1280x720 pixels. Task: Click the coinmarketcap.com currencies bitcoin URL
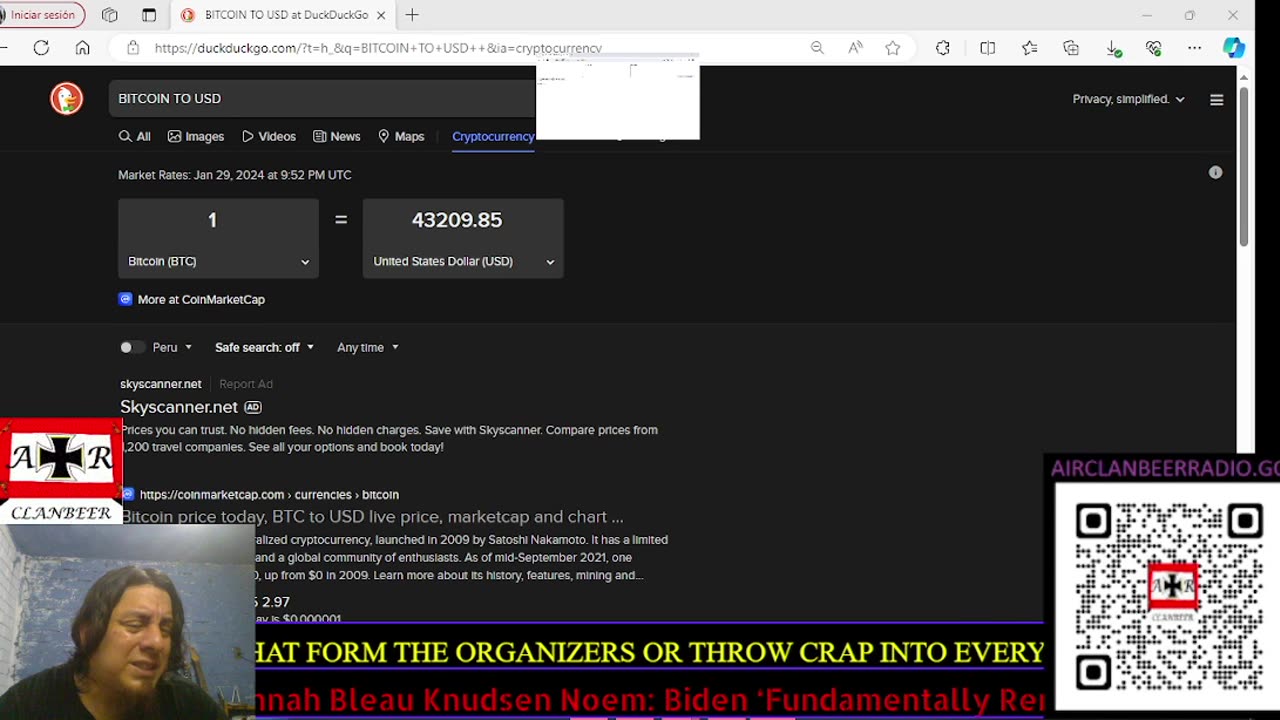(269, 494)
